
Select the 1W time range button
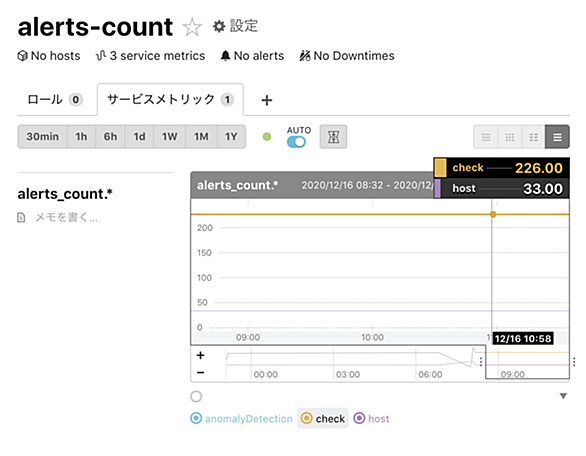(169, 137)
